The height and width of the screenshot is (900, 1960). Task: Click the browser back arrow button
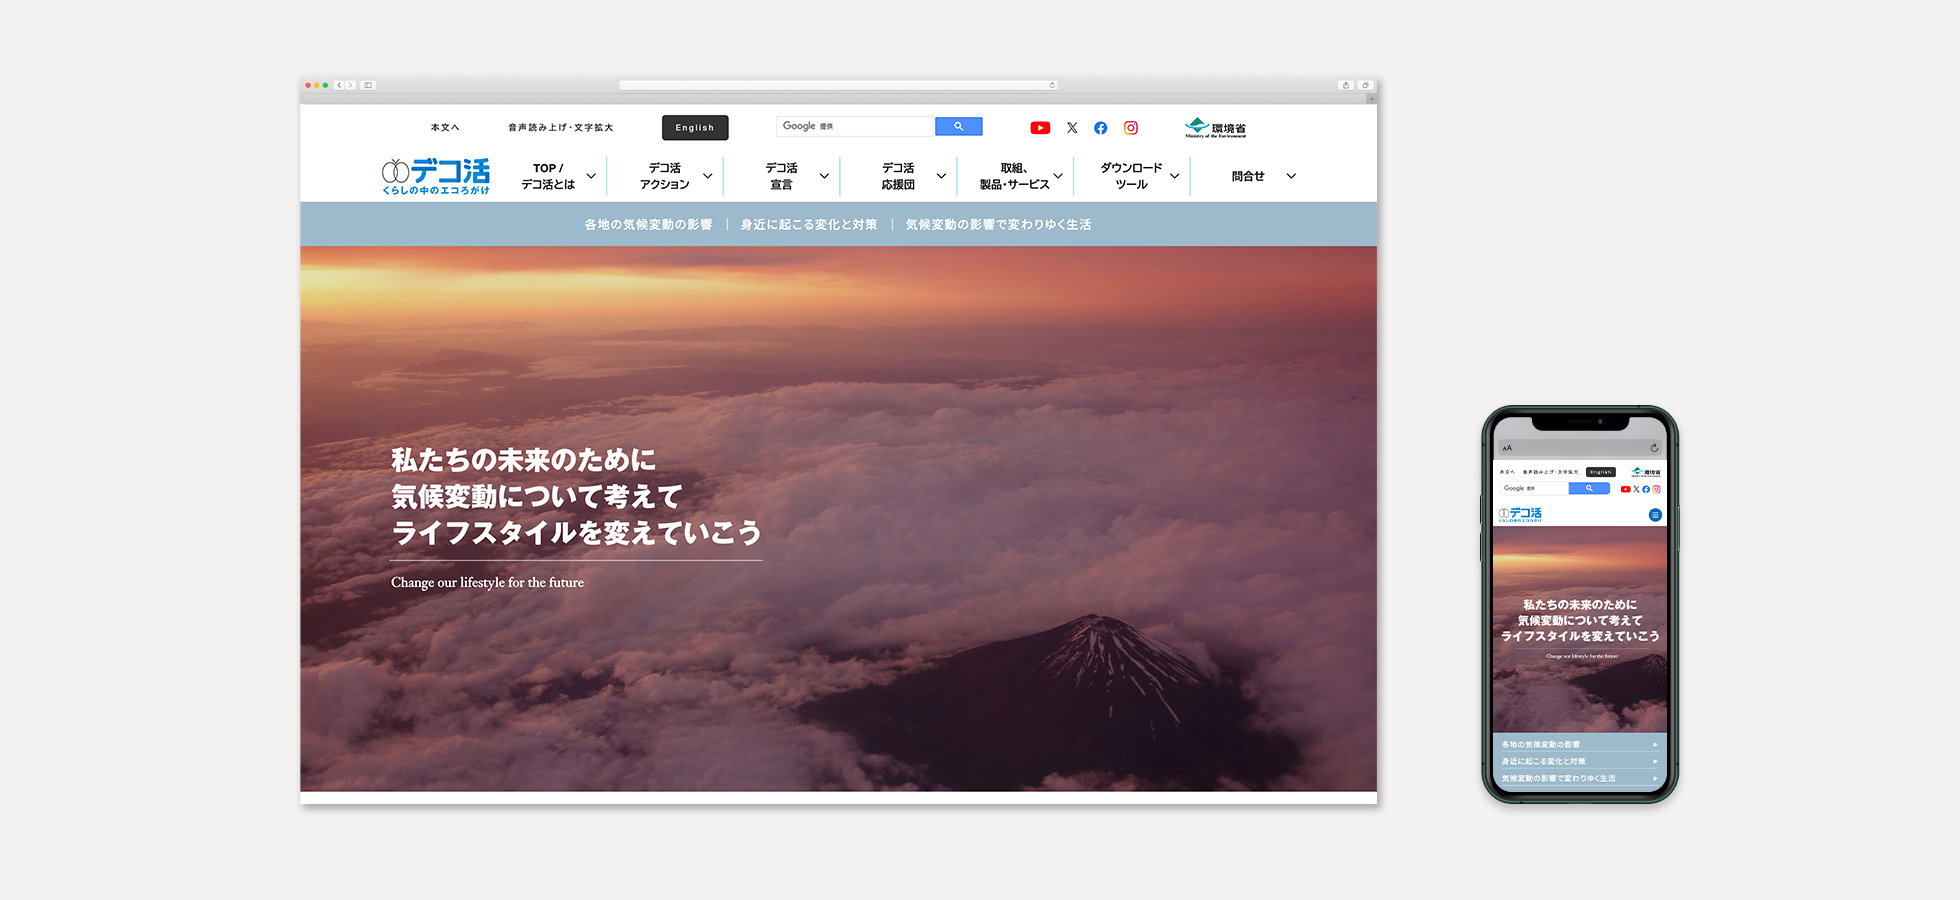(340, 85)
